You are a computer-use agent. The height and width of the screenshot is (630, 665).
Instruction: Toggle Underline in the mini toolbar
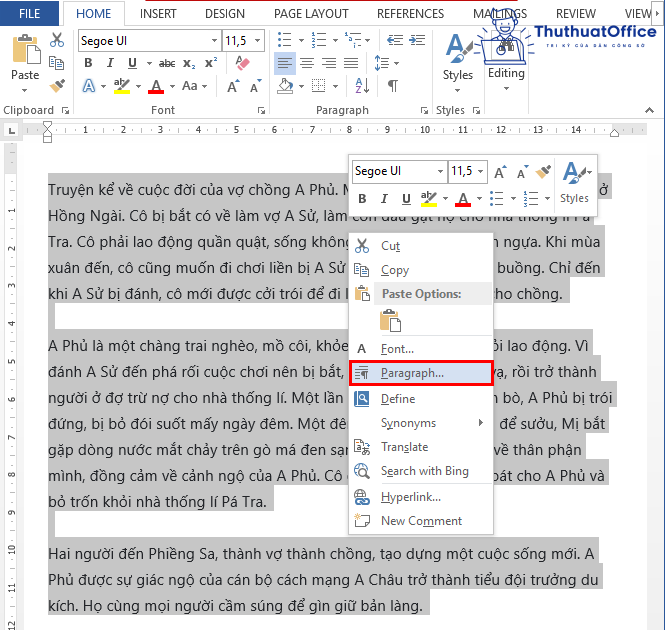(x=406, y=199)
